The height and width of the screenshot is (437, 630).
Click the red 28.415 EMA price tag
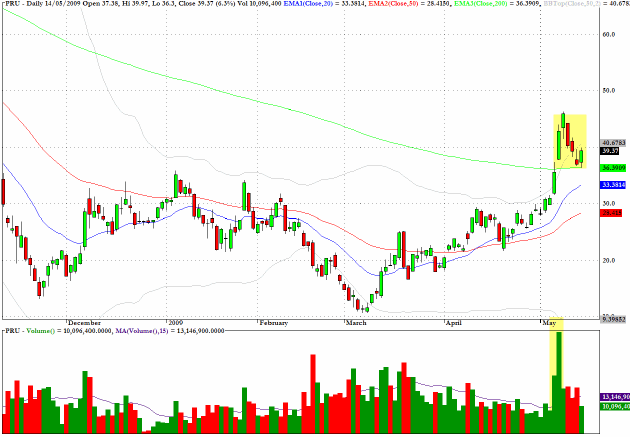[x=611, y=212]
